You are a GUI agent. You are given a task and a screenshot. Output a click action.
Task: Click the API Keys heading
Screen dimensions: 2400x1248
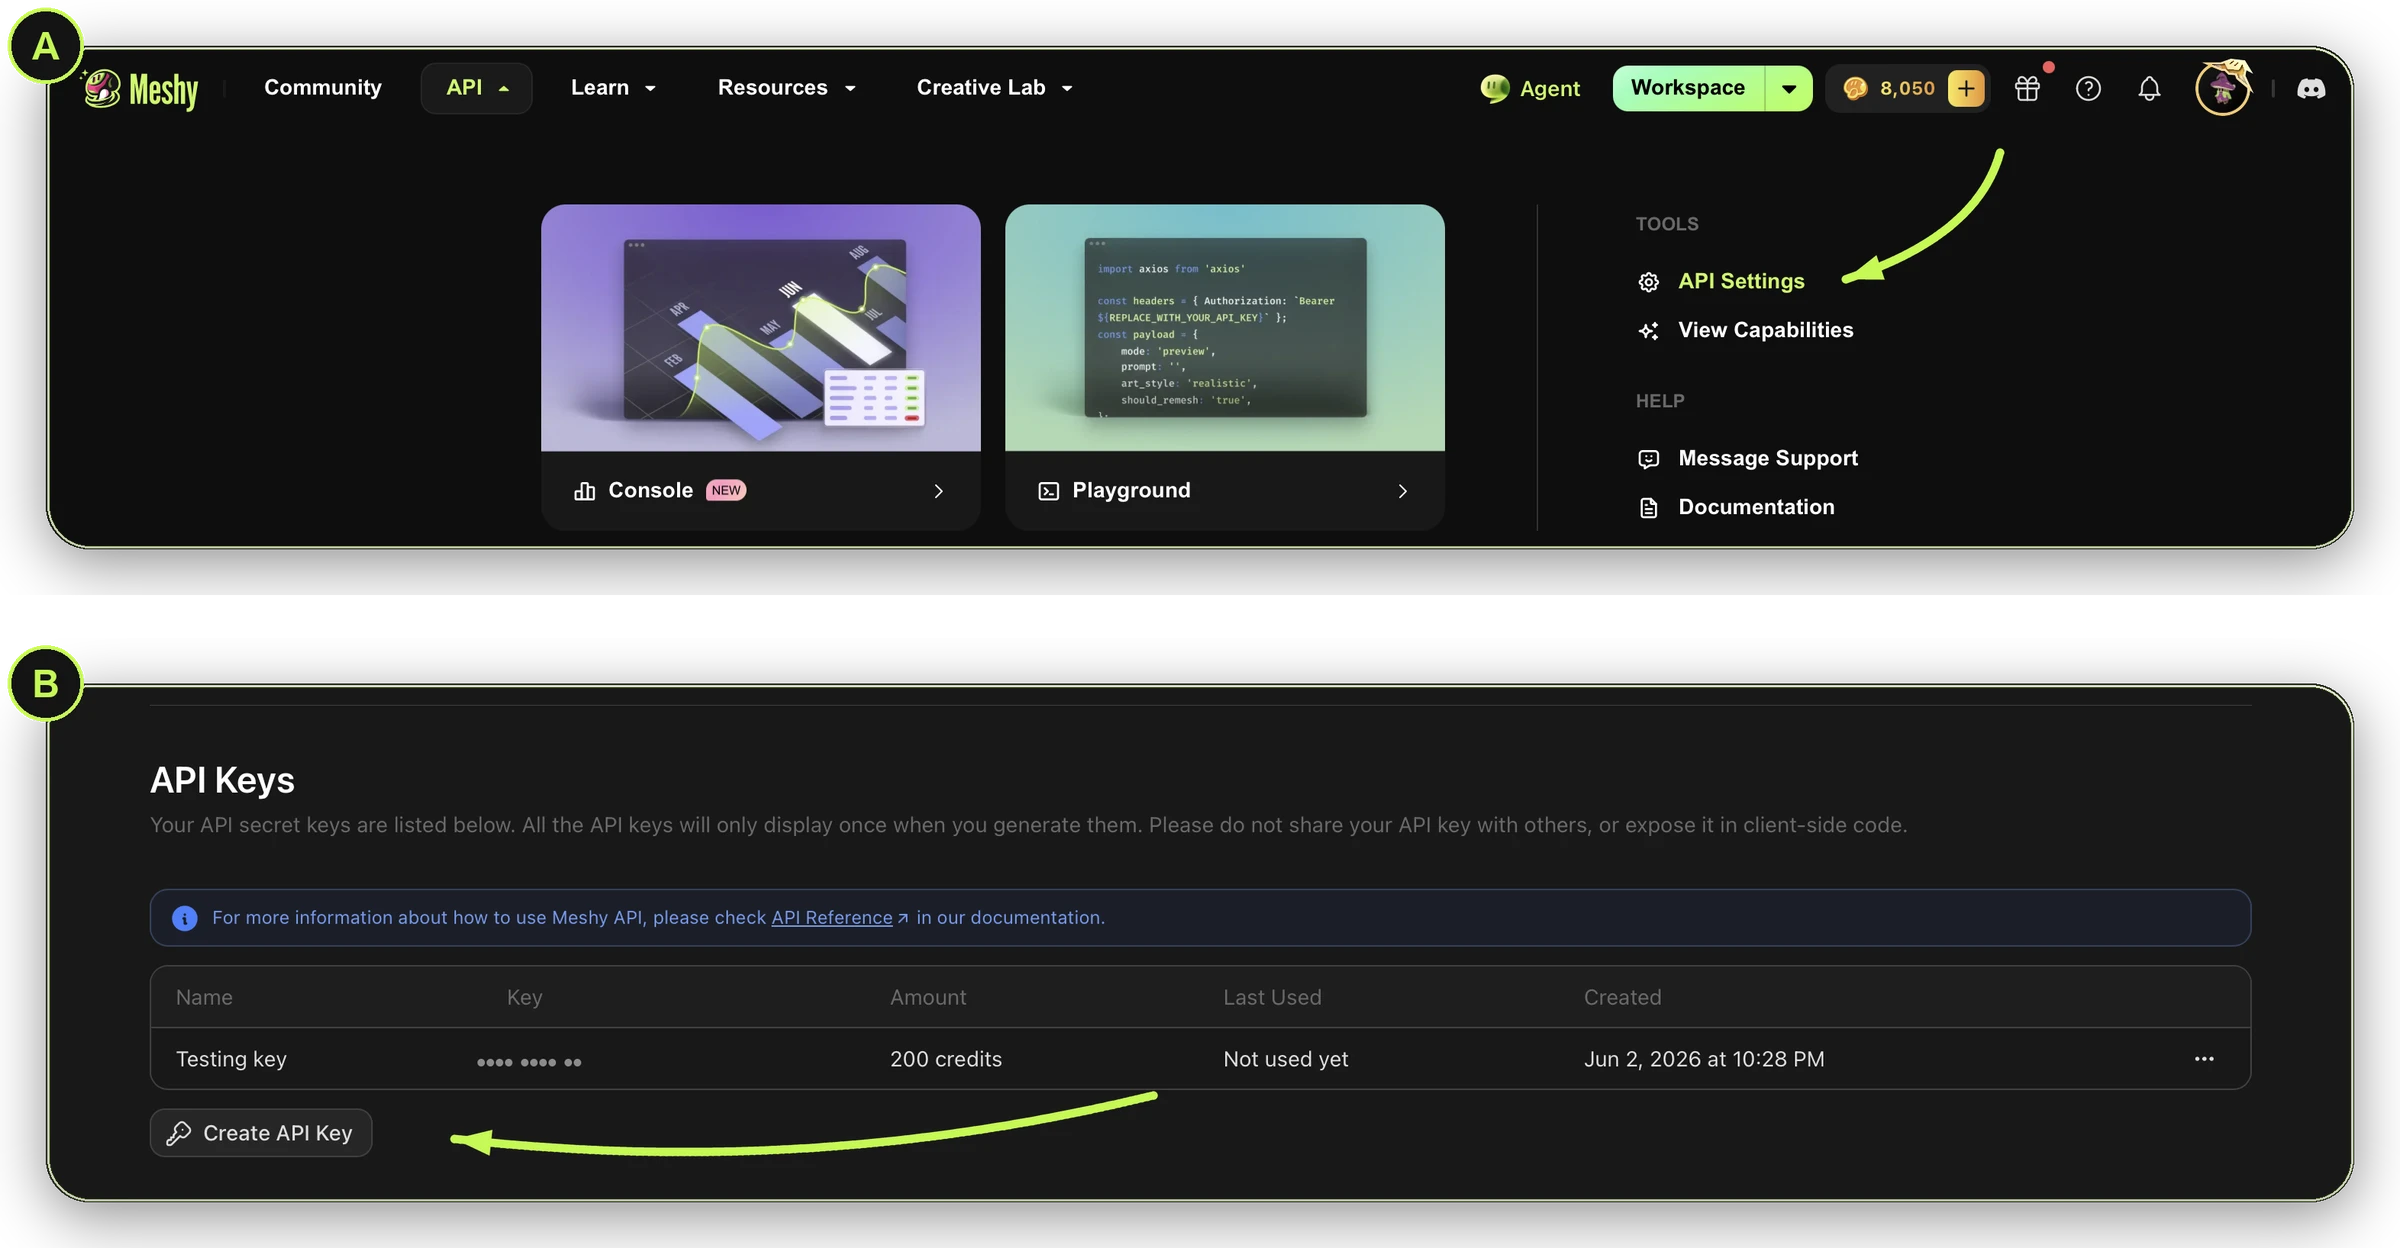point(222,780)
